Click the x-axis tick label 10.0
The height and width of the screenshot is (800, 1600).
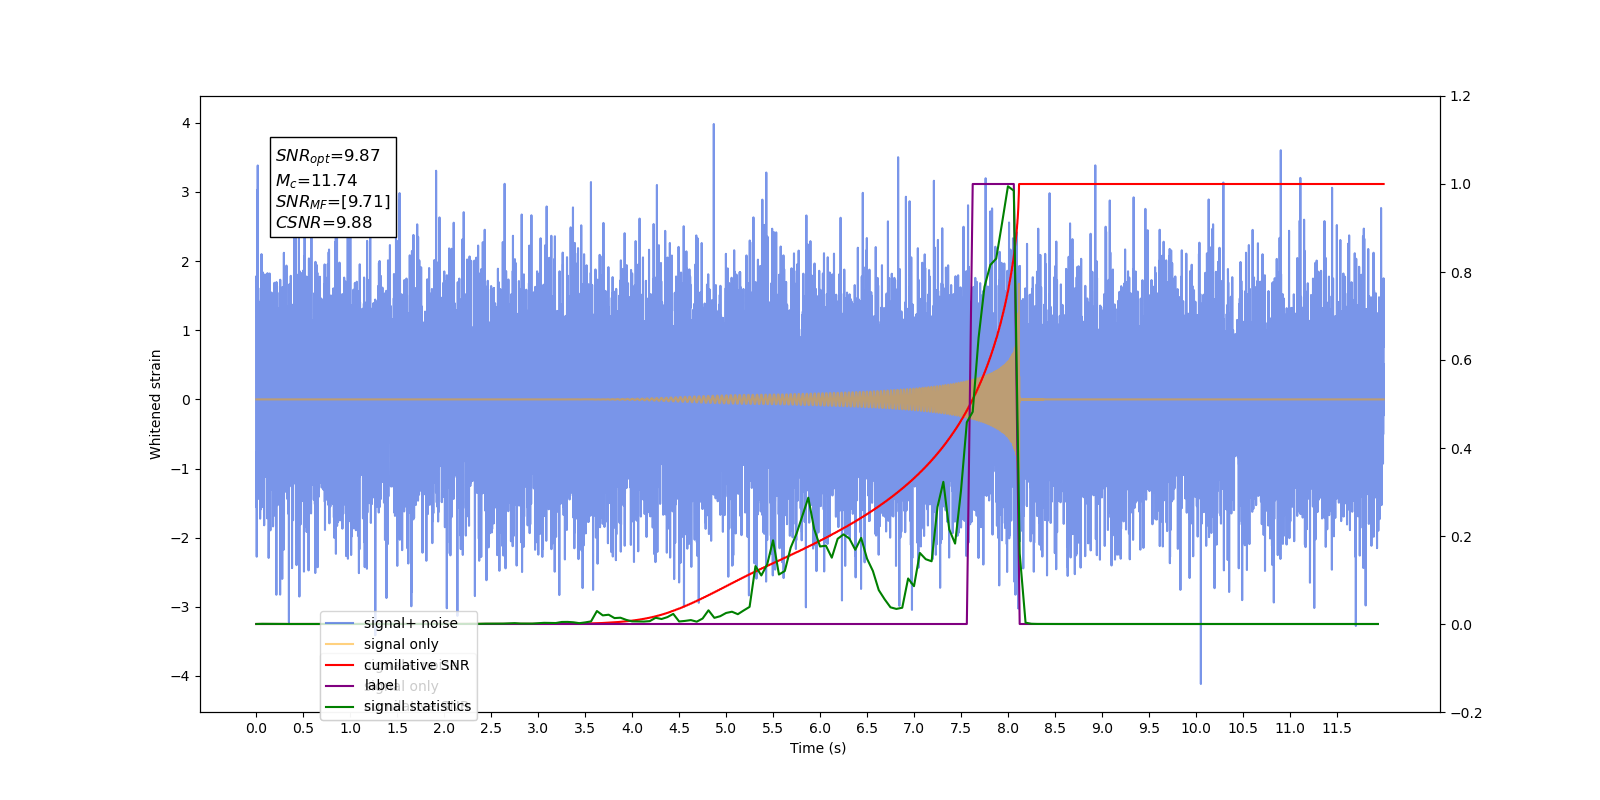tap(1196, 728)
